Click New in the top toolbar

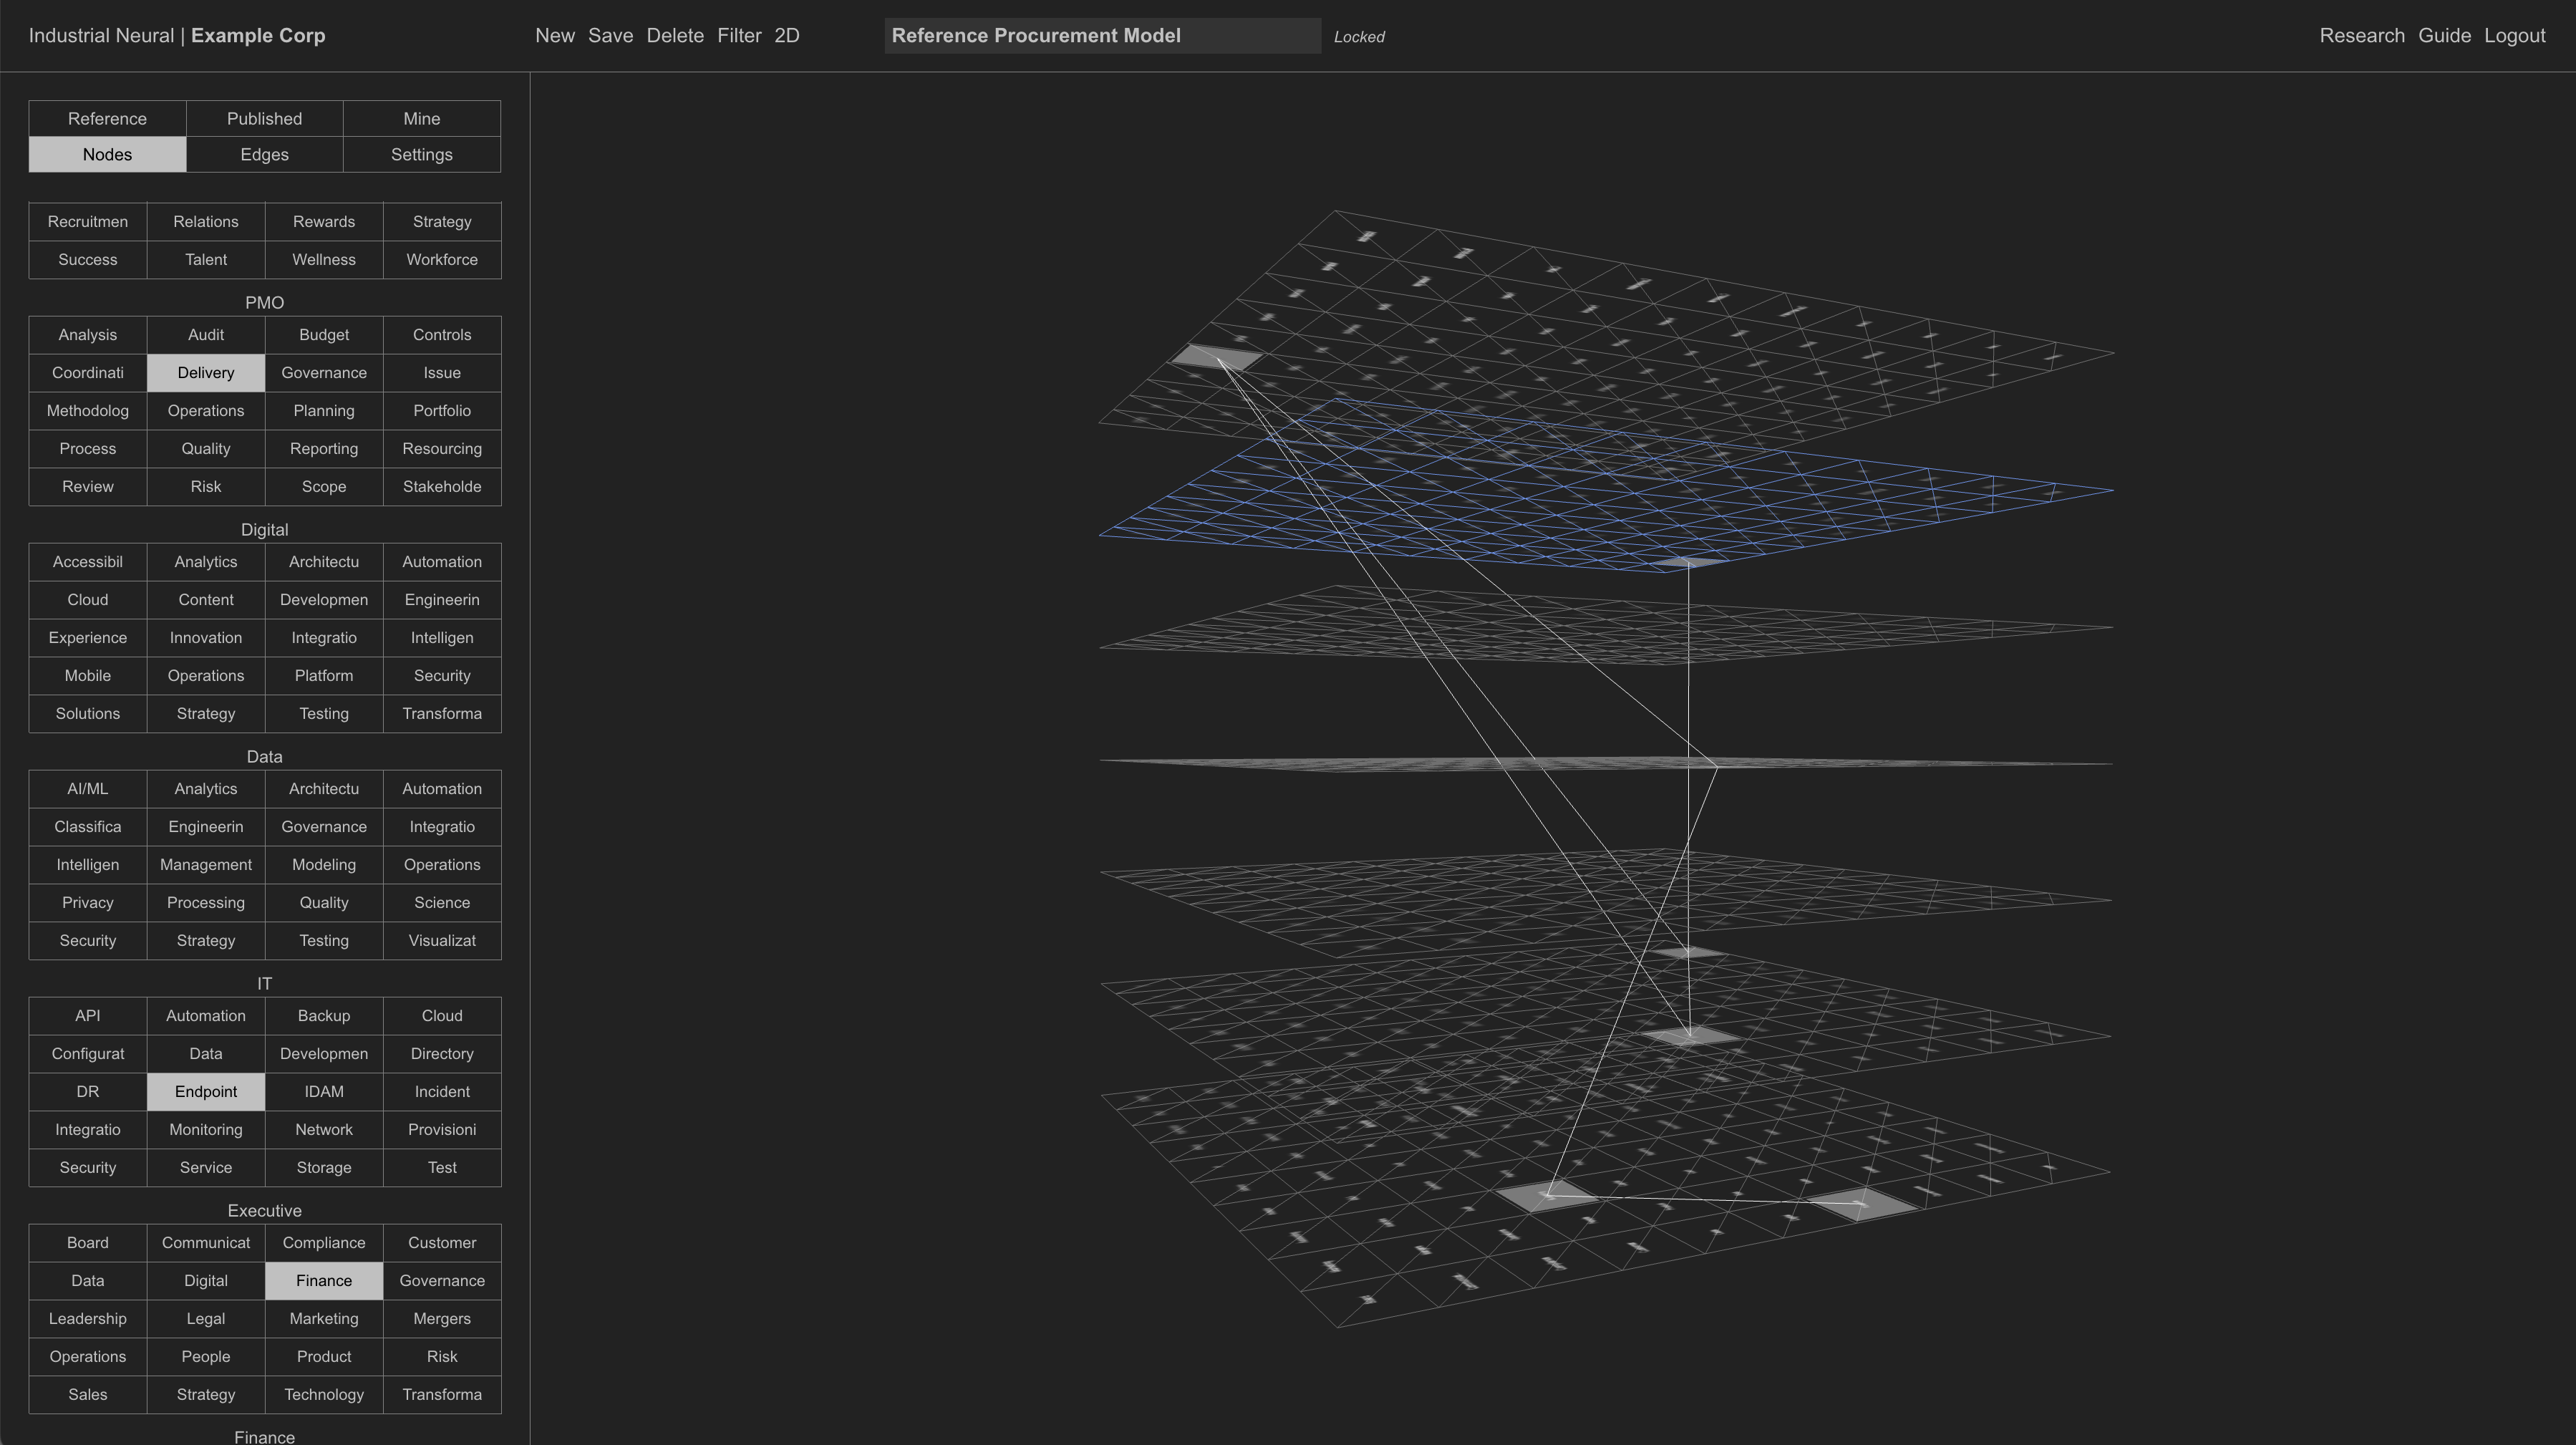click(555, 36)
